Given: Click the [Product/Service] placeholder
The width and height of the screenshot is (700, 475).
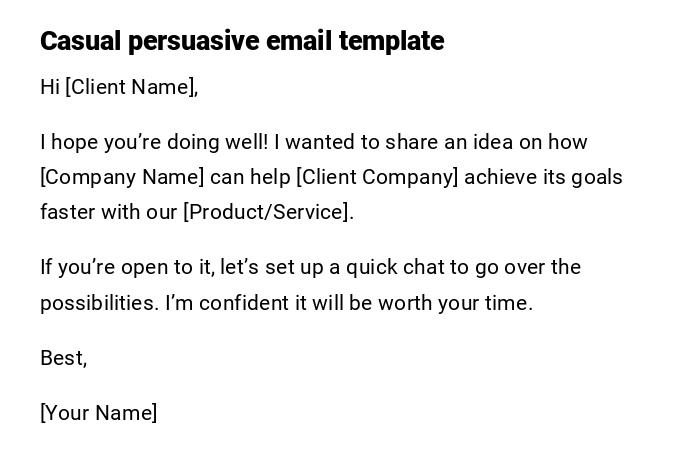Looking at the screenshot, I should coord(266,212).
